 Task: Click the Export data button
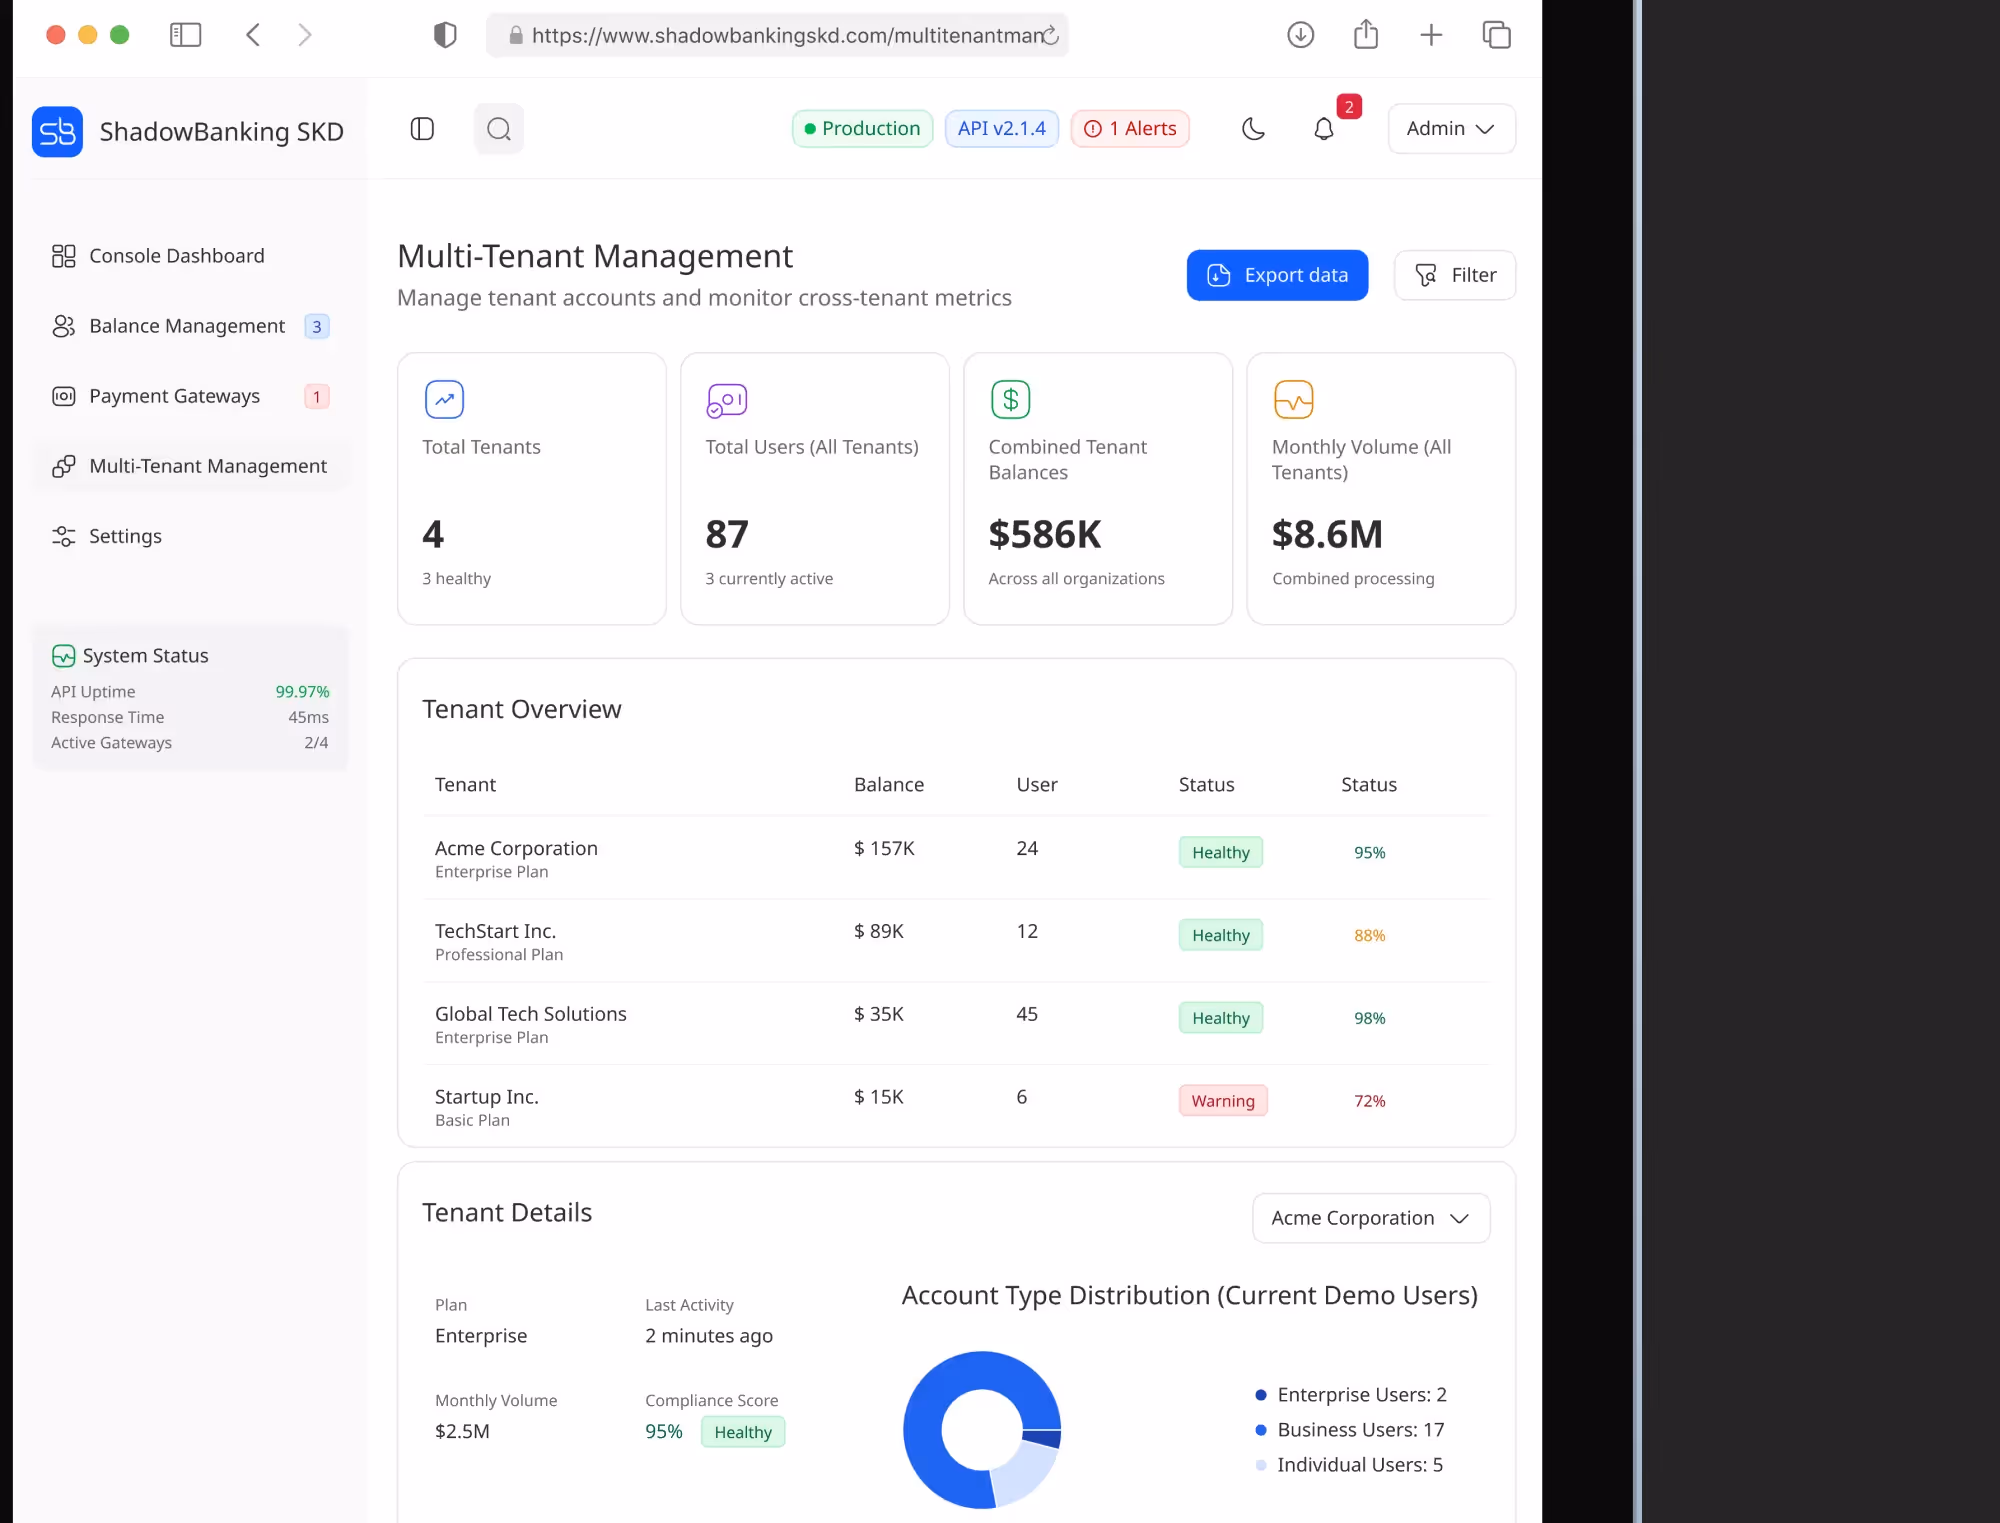1277,275
